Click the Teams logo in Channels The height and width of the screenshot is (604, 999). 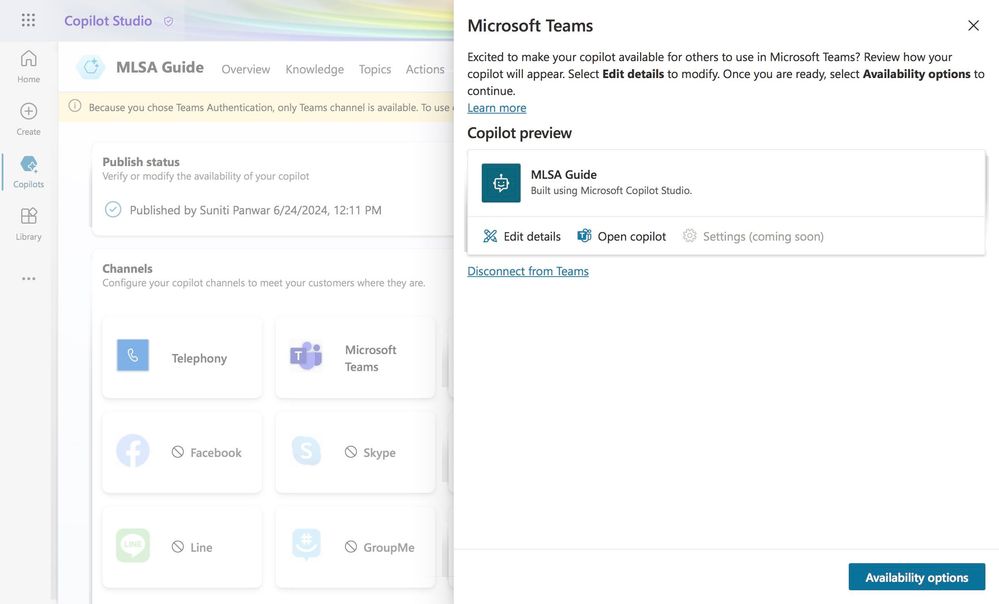tap(306, 356)
